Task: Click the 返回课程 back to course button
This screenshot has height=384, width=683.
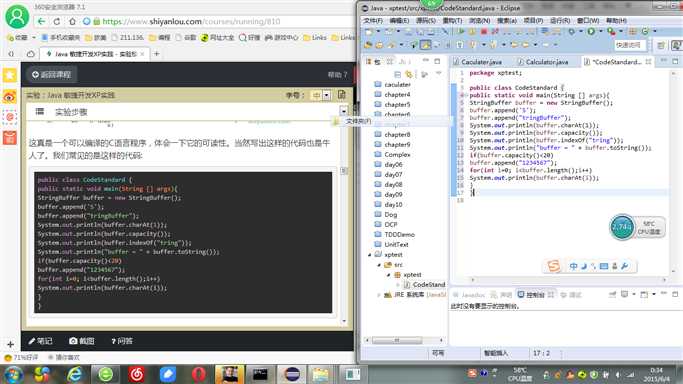Action: tap(51, 74)
